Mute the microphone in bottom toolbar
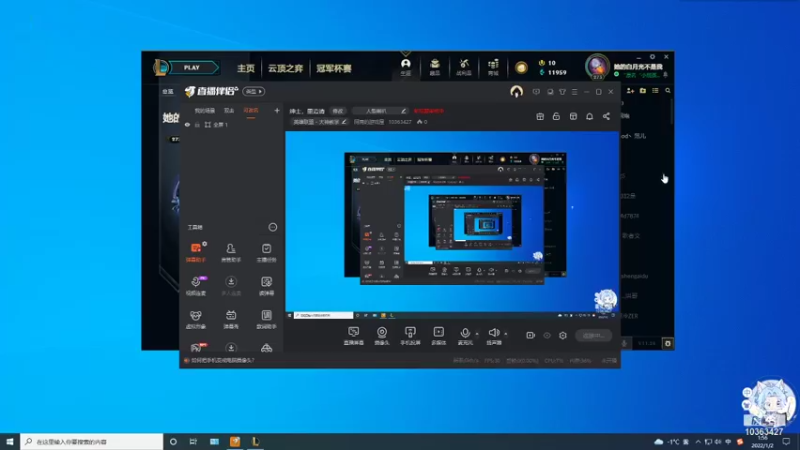 464,335
